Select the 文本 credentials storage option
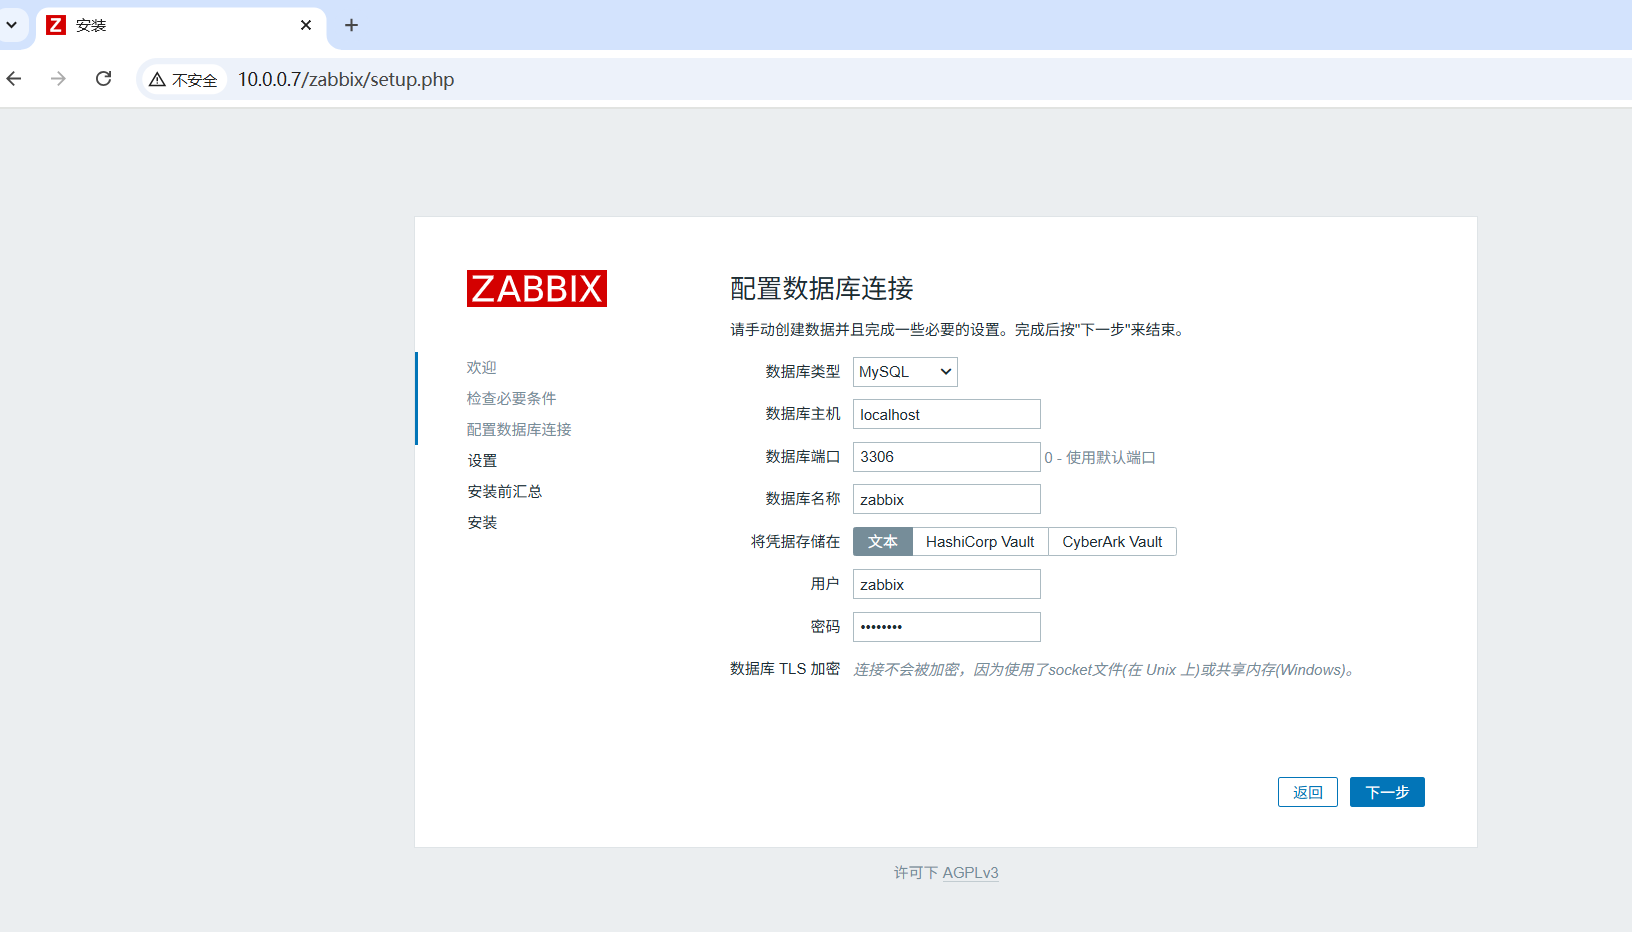1632x932 pixels. (x=883, y=542)
